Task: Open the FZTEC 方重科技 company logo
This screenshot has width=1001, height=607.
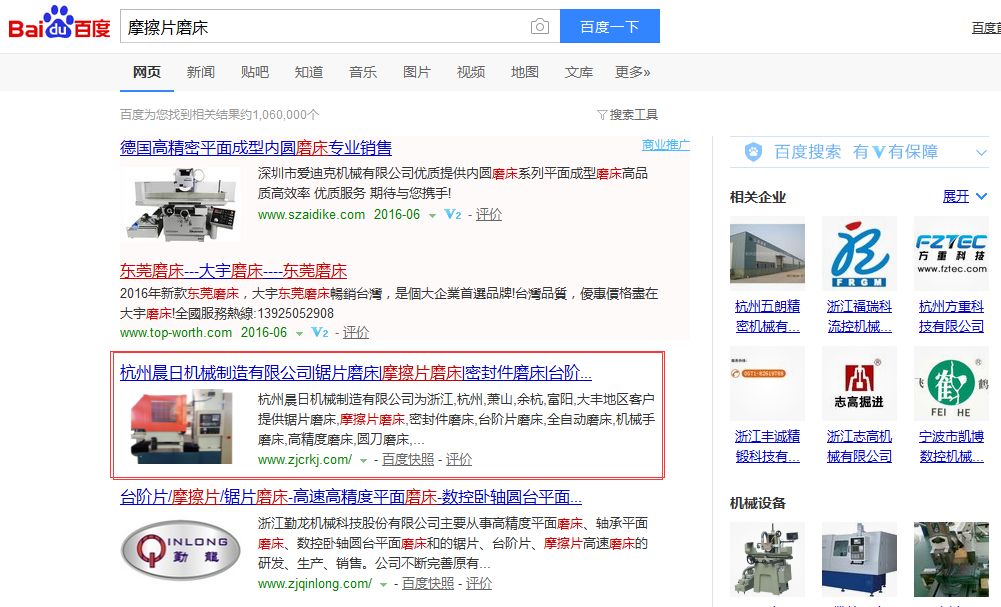Action: coord(950,254)
